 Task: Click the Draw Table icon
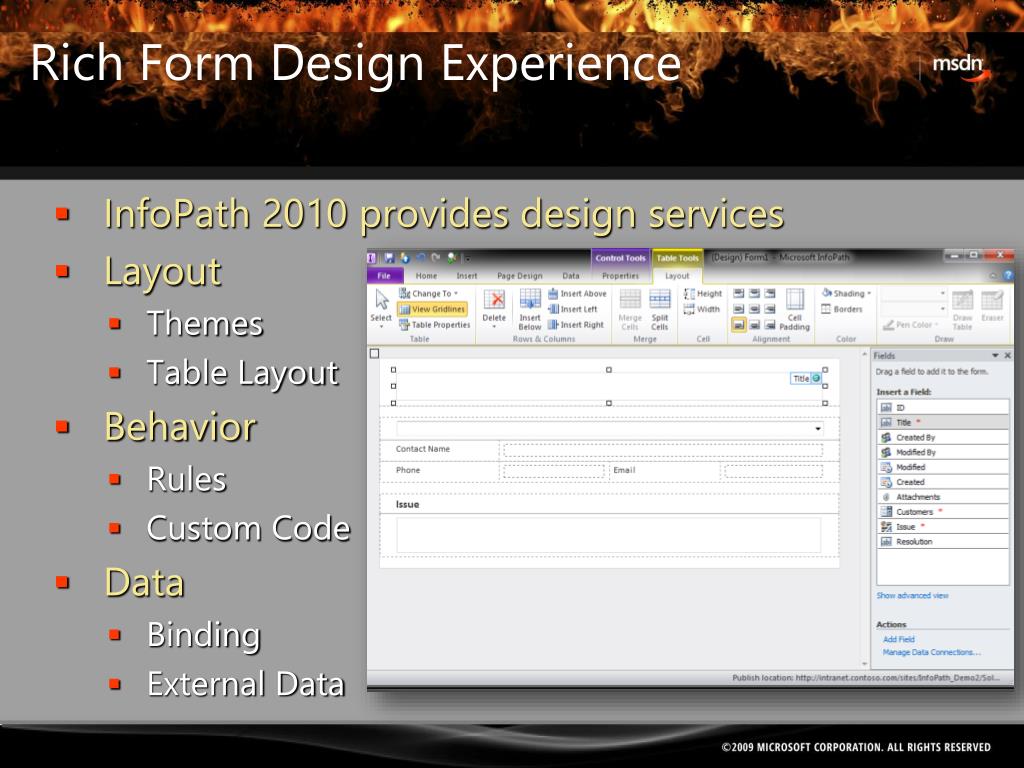(963, 301)
